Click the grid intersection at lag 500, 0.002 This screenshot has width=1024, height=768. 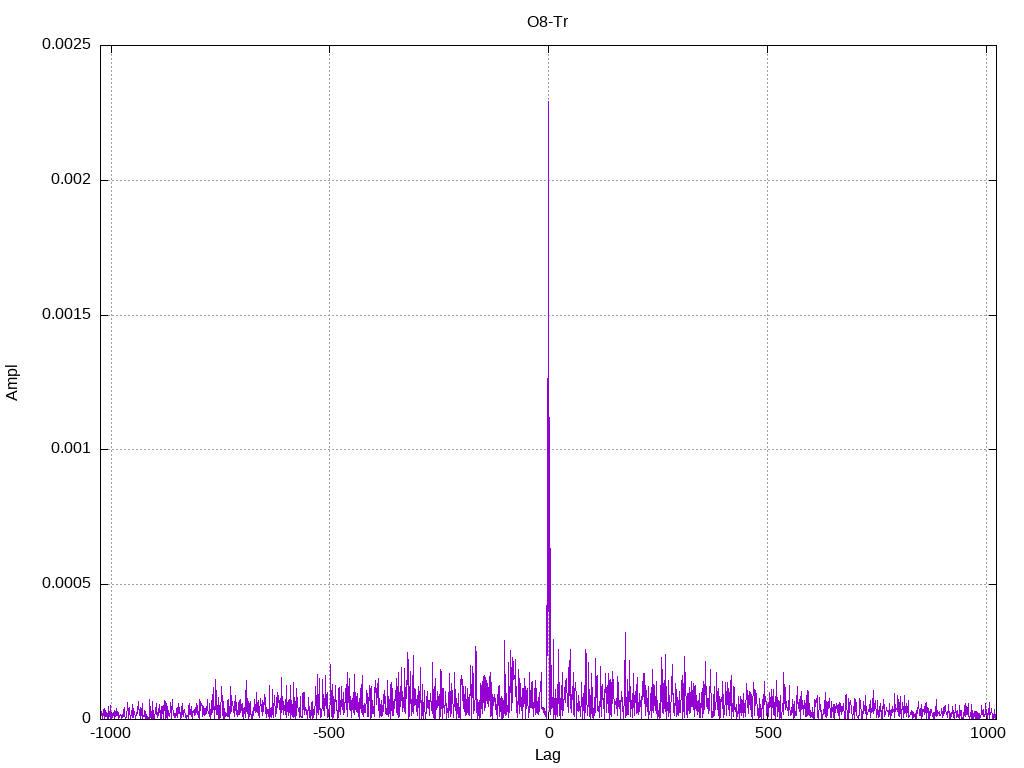pyautogui.click(x=767, y=180)
